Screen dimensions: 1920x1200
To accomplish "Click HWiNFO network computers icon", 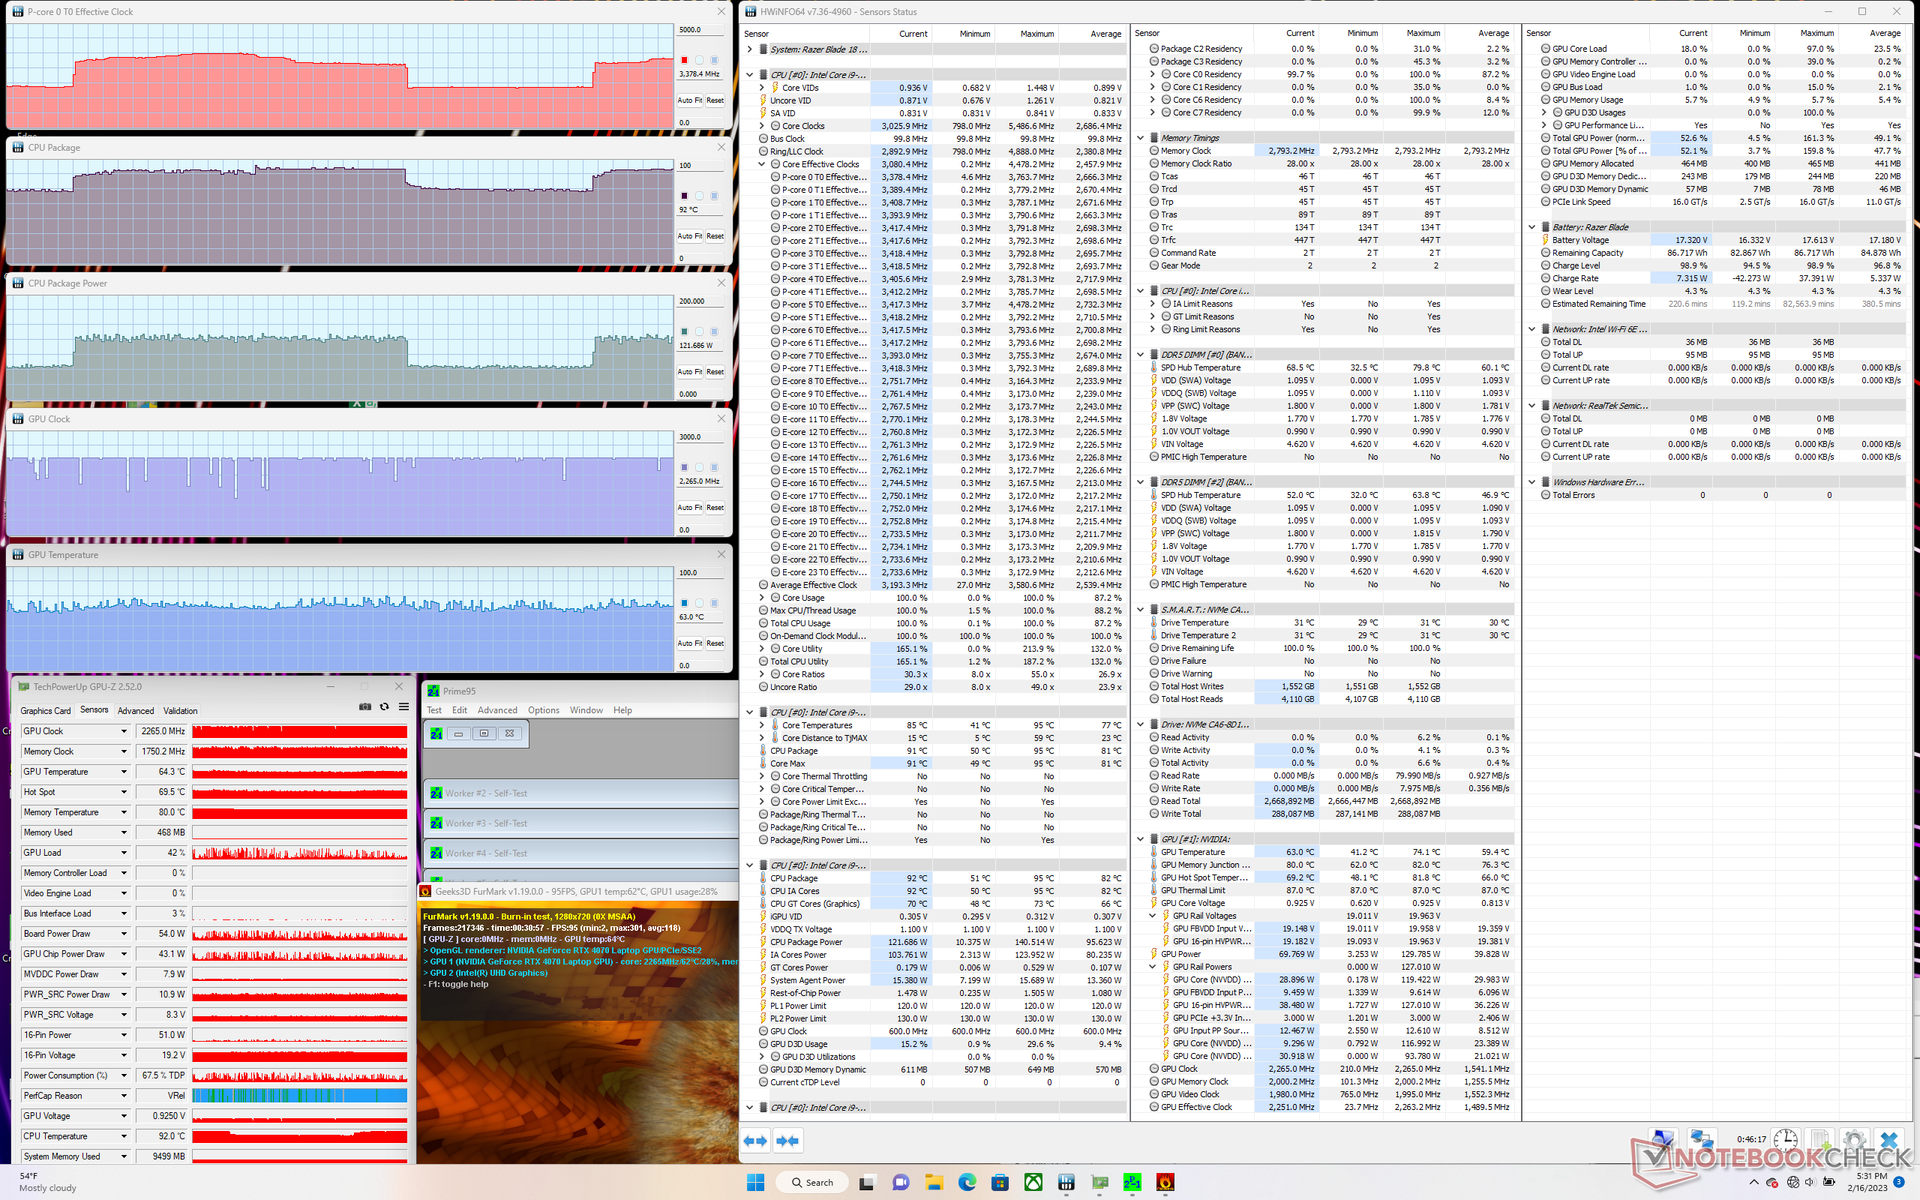I will [1700, 1141].
